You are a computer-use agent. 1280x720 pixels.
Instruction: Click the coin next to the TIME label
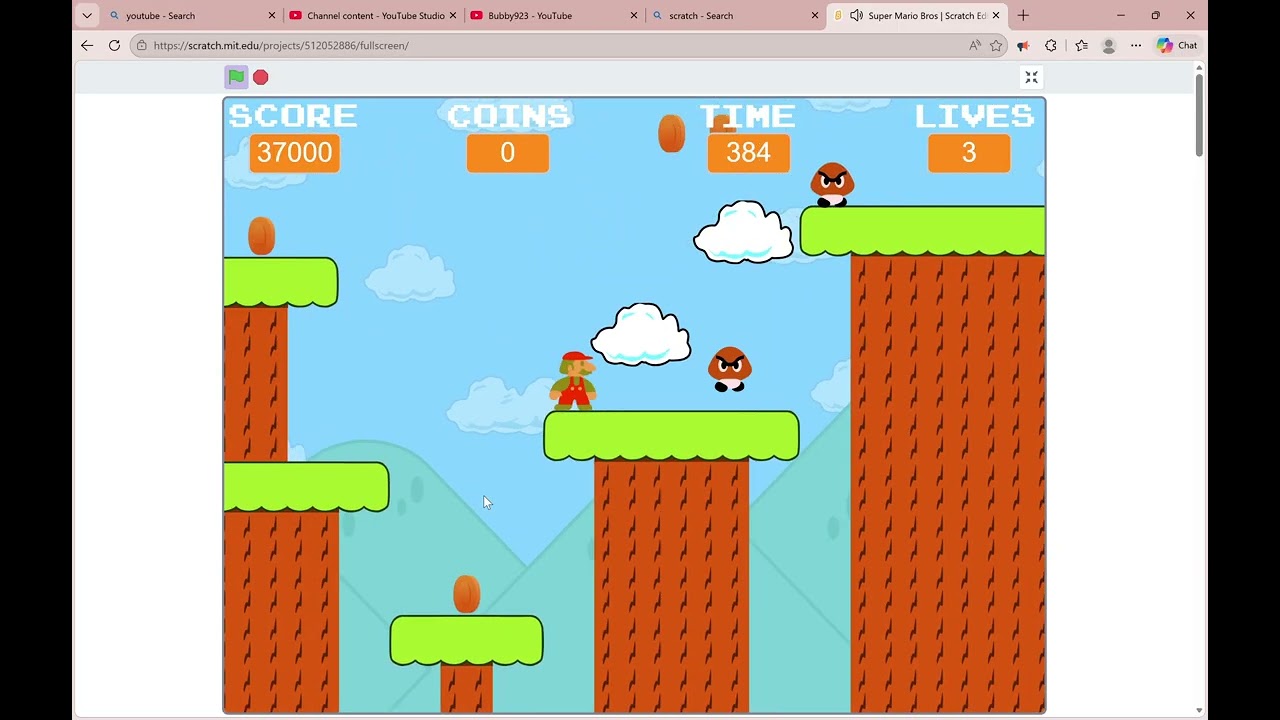(672, 133)
